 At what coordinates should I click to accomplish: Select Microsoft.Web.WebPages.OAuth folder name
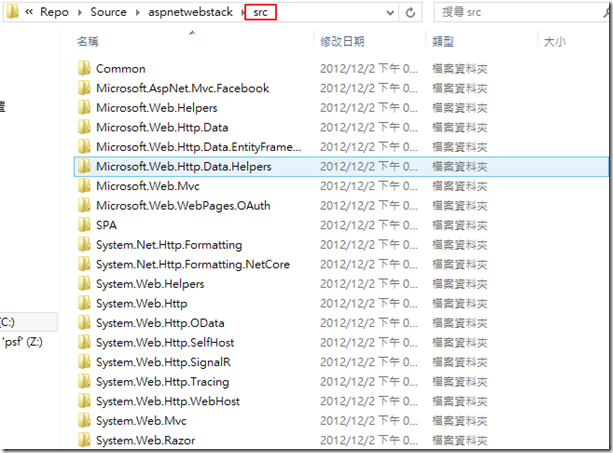click(x=183, y=206)
